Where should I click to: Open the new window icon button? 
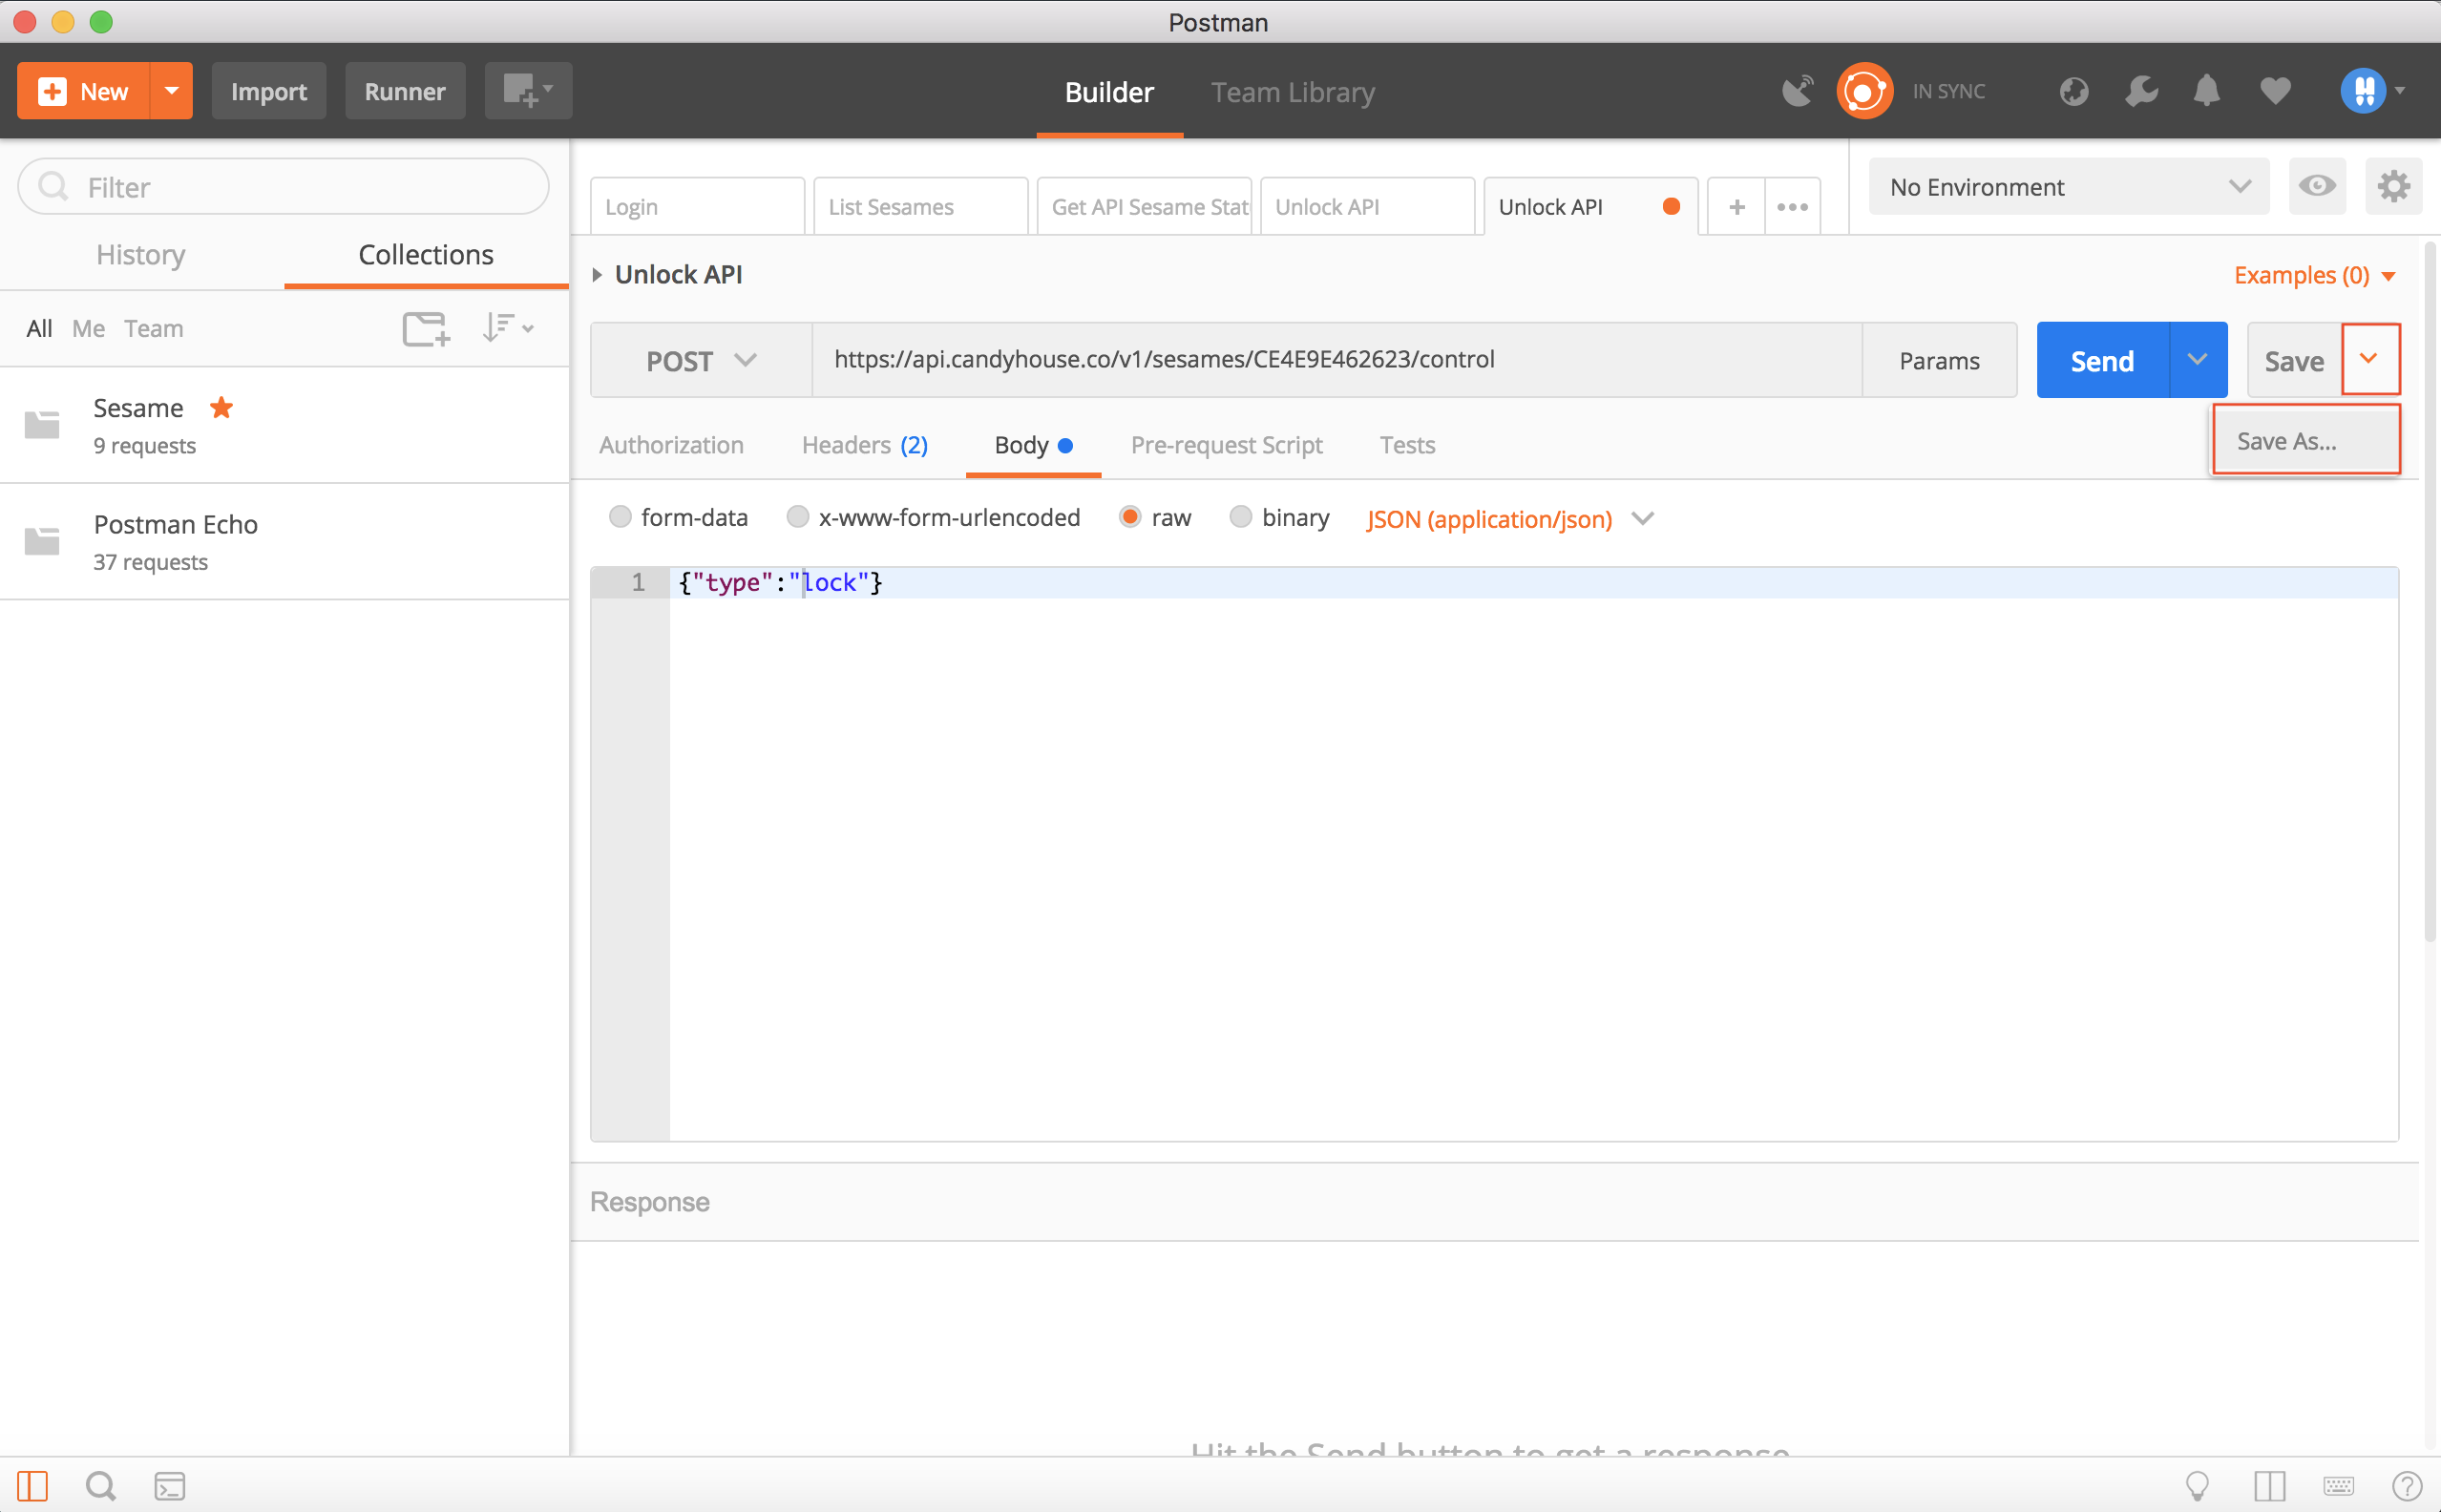[528, 91]
